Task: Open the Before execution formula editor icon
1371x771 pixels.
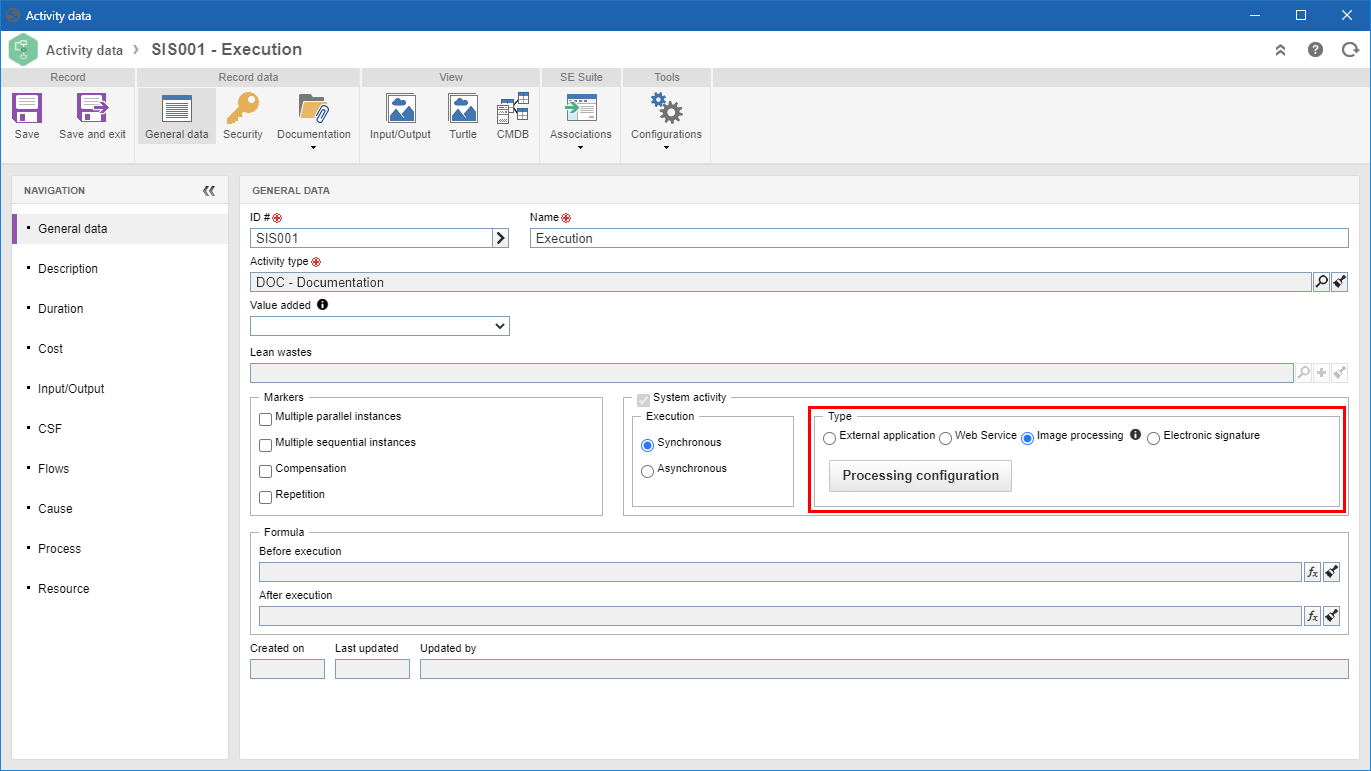Action: 1313,572
